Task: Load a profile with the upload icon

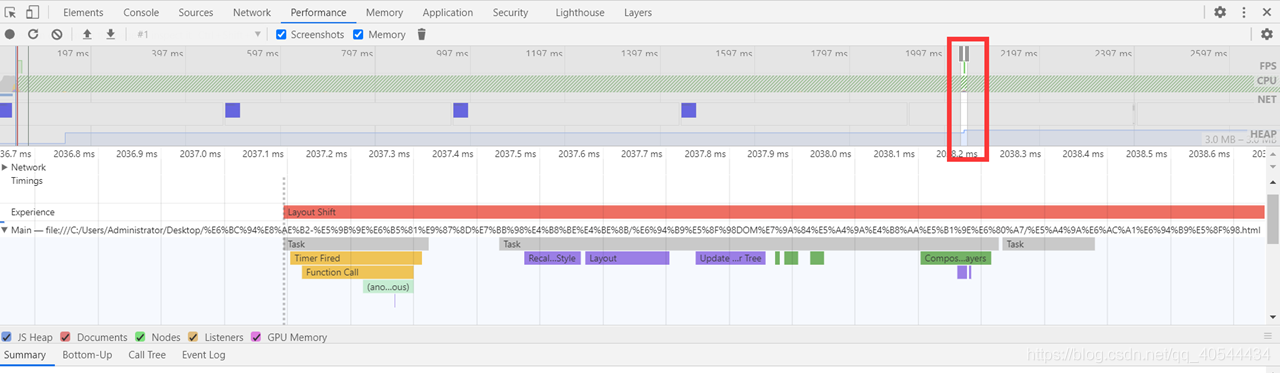Action: click(x=87, y=34)
